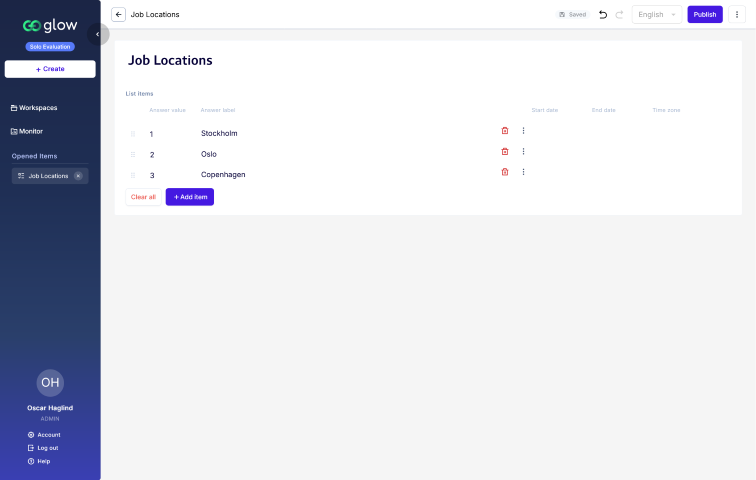Publish the Job Locations list
756x480 pixels.
(x=704, y=14)
